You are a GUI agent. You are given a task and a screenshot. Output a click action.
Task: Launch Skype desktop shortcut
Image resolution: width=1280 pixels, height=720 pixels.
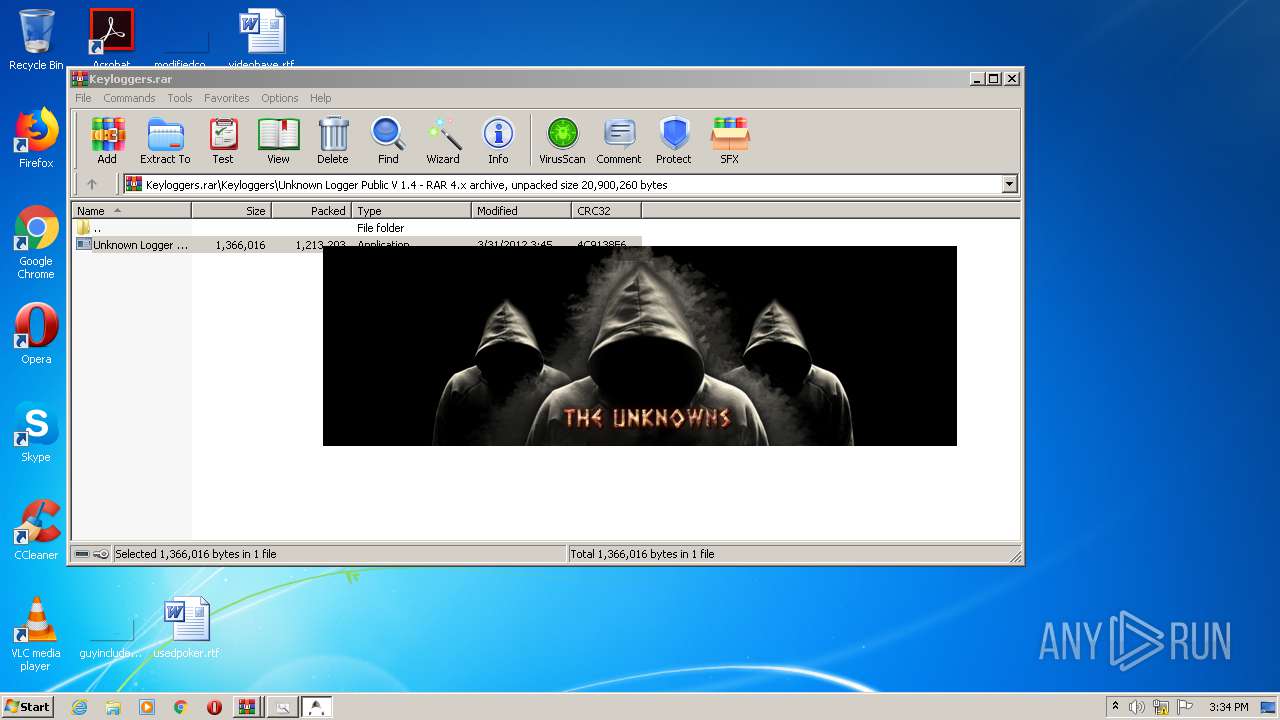click(x=36, y=432)
